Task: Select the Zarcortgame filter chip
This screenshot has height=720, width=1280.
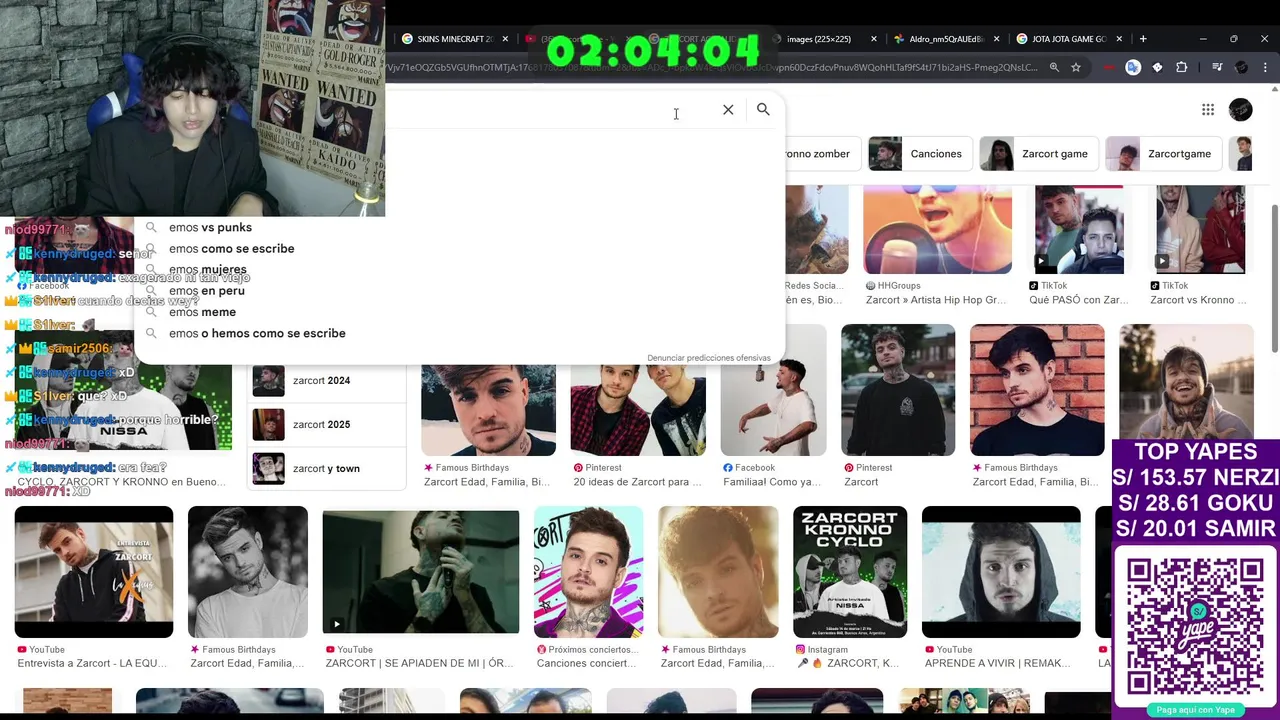Action: 1164,154
